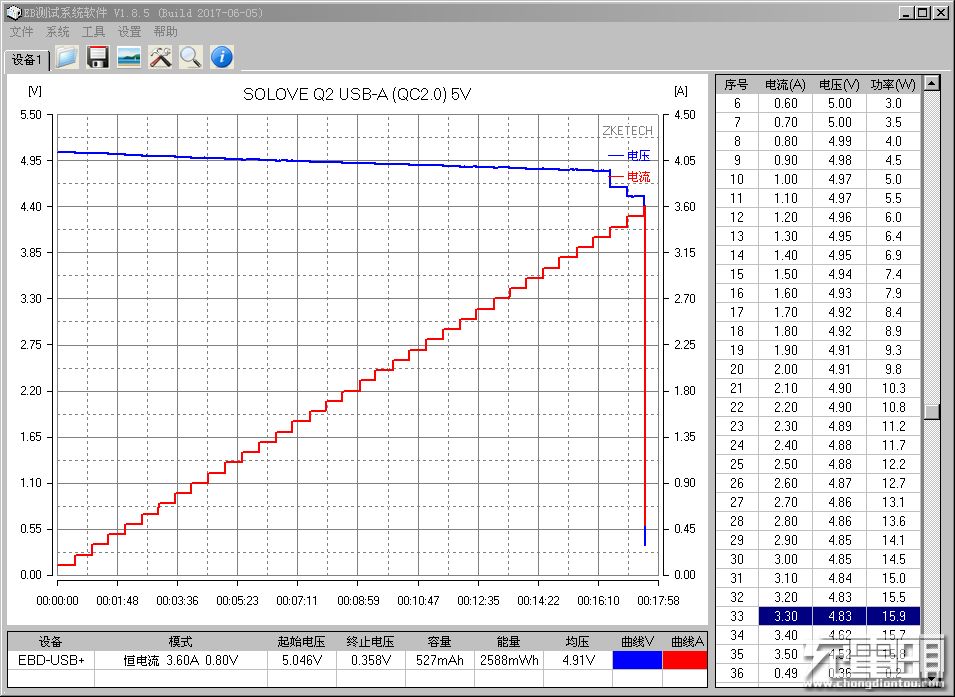Open the 文件 menu
The image size is (955, 697).
(x=22, y=32)
